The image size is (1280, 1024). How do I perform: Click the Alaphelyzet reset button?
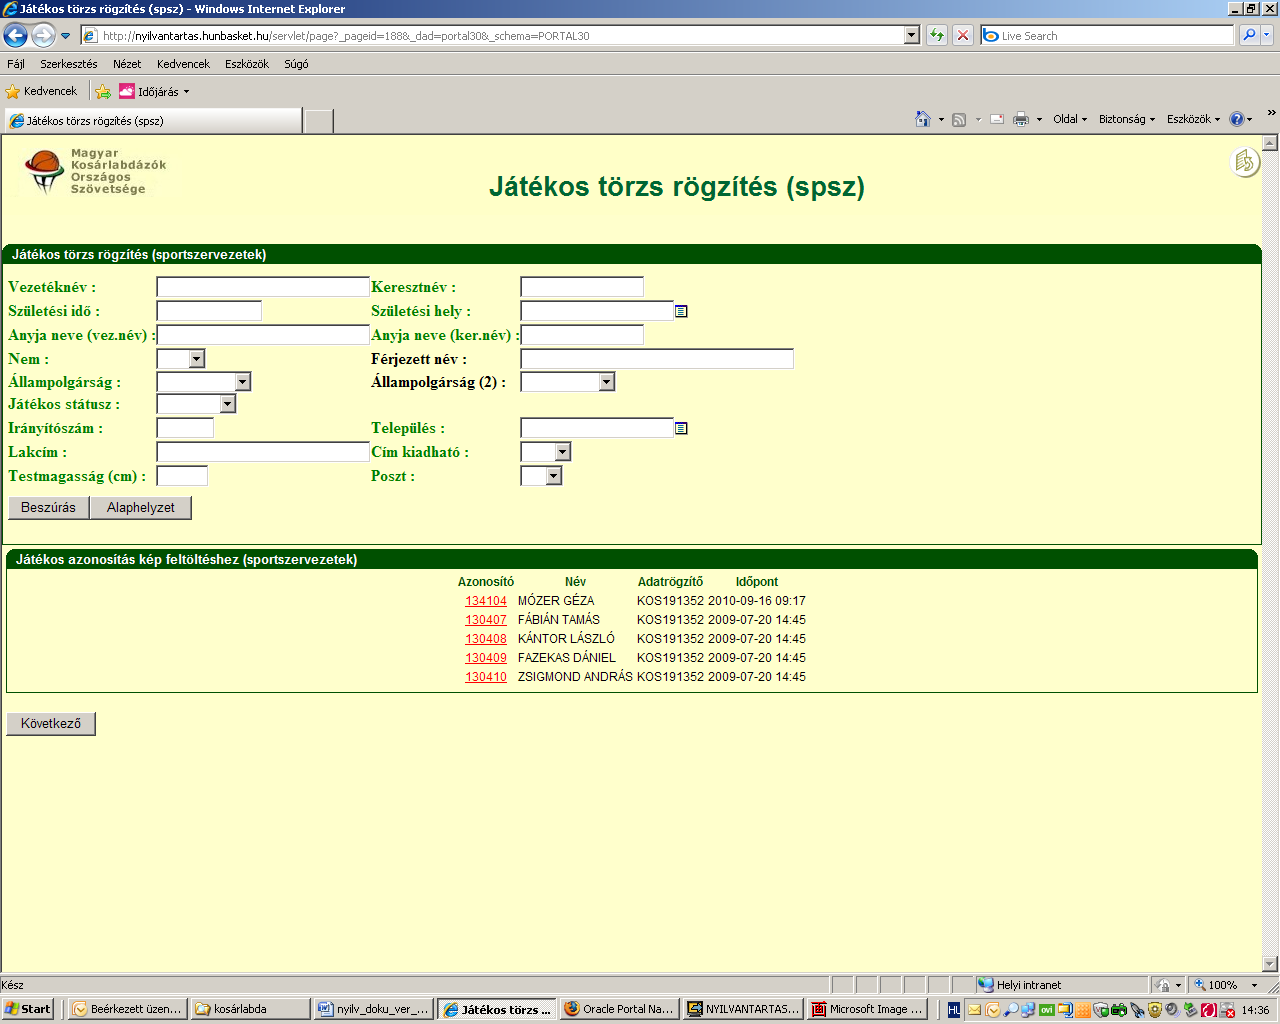coord(141,508)
